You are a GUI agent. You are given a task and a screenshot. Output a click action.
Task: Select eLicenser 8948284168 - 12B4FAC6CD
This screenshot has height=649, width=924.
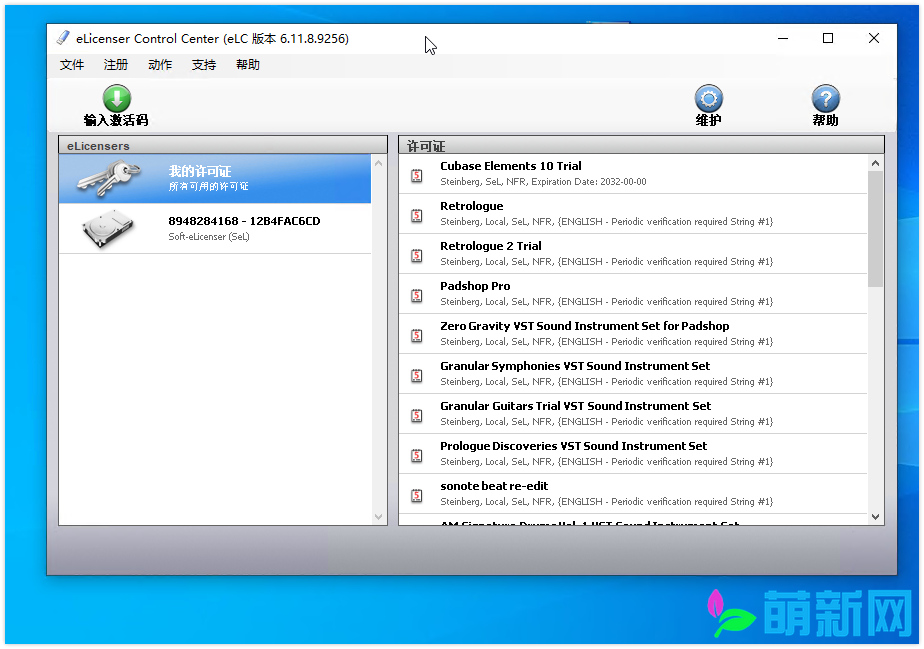(215, 229)
